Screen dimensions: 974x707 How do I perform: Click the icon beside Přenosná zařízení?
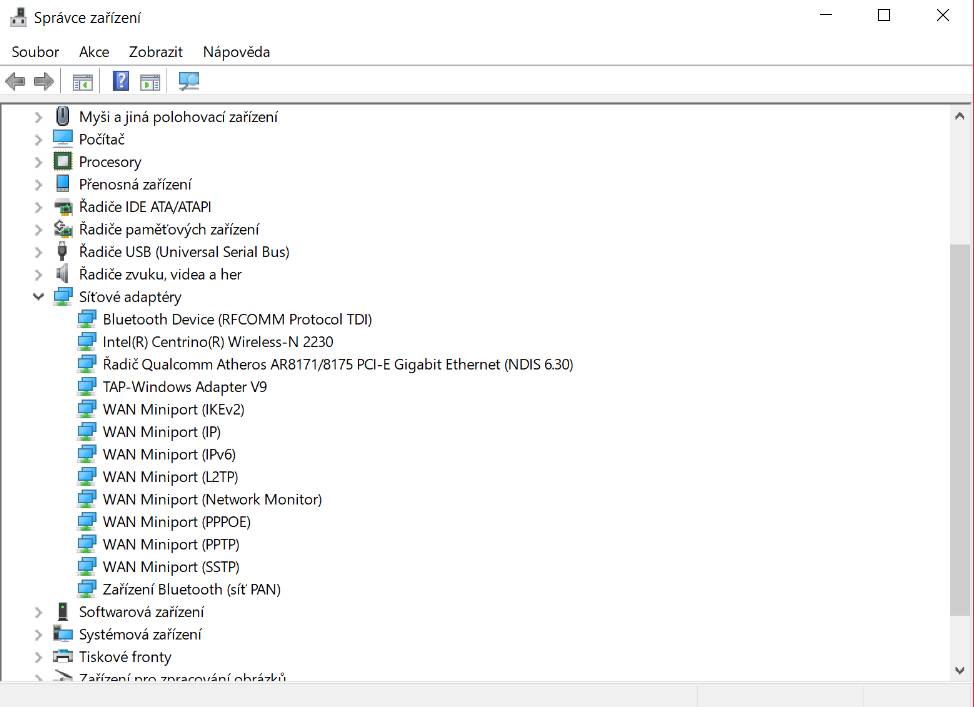coord(63,184)
